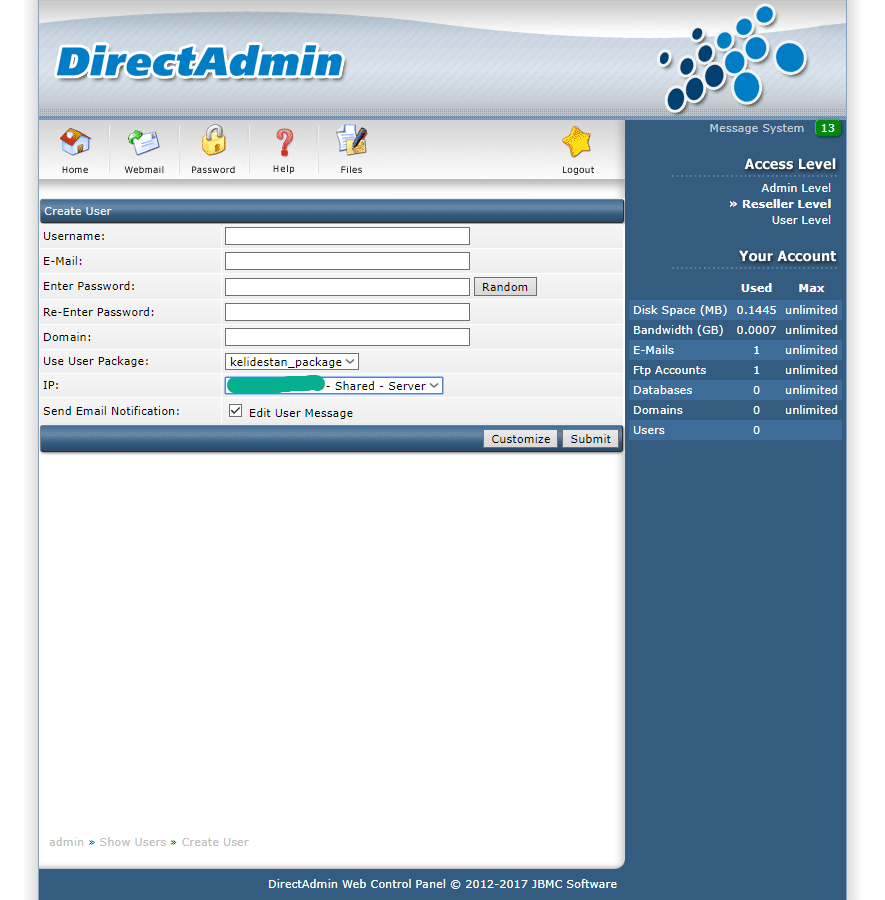Open Databases stat row
Viewport: 885px width, 900px height.
(x=735, y=390)
